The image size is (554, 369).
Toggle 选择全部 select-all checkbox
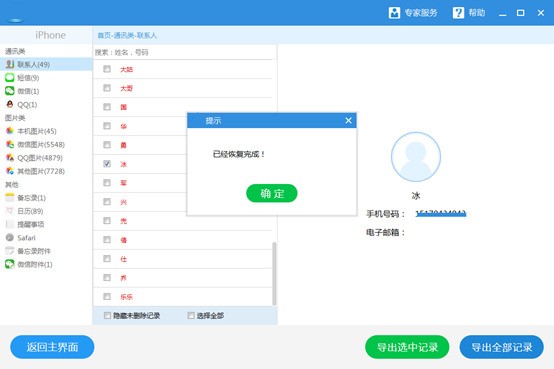coord(191,315)
